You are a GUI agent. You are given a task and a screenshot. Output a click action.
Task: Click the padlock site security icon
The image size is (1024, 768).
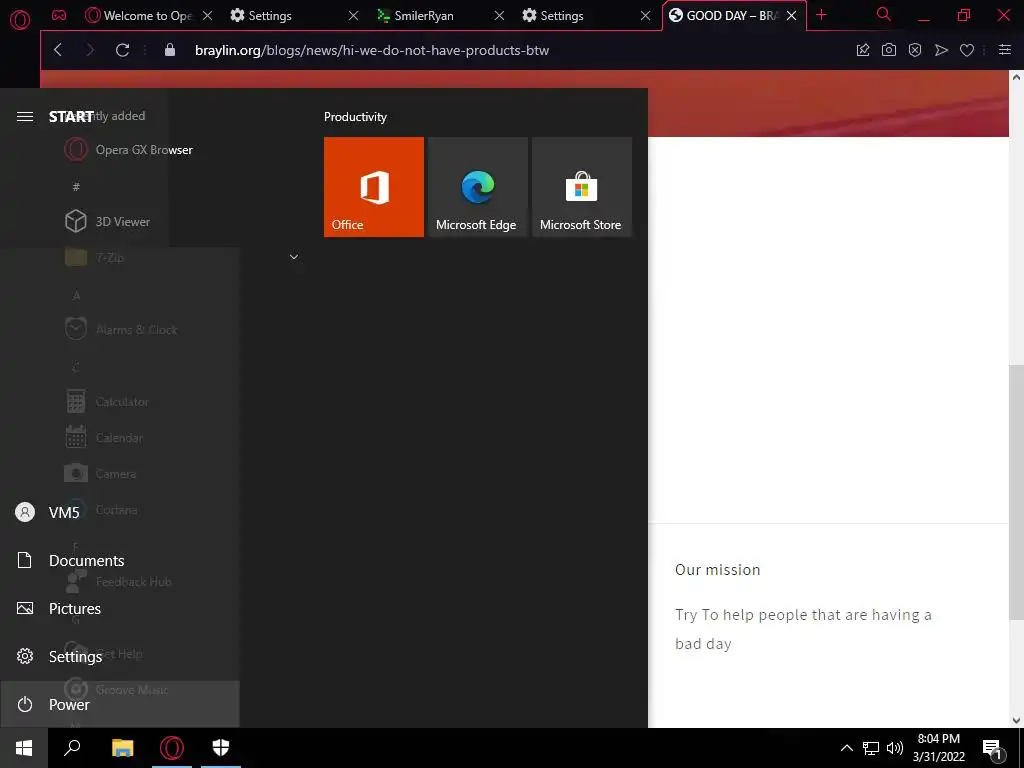[170, 50]
